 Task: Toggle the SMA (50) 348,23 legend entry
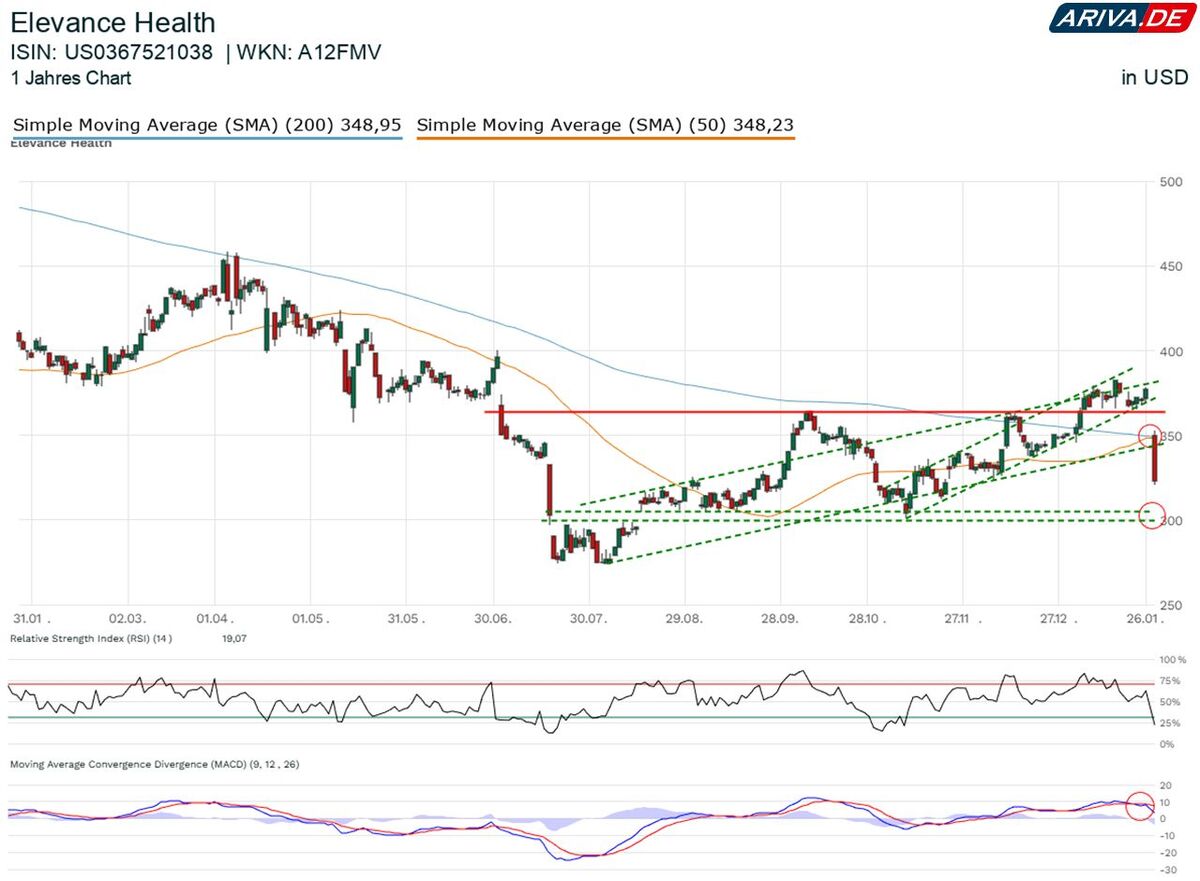[x=605, y=125]
